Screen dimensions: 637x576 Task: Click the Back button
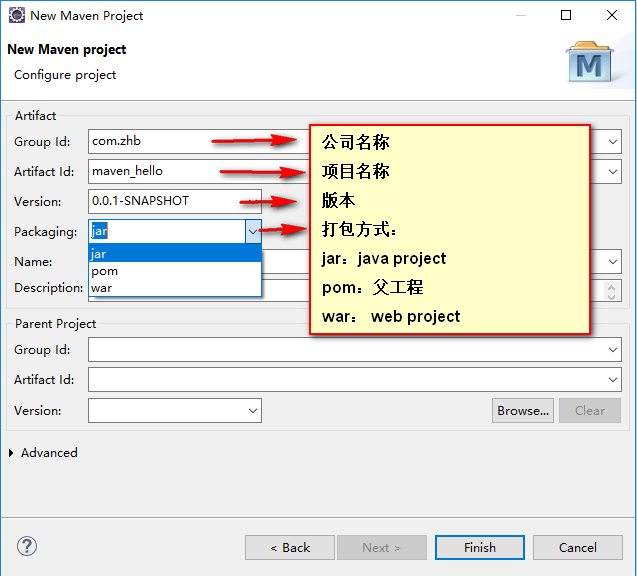click(290, 547)
